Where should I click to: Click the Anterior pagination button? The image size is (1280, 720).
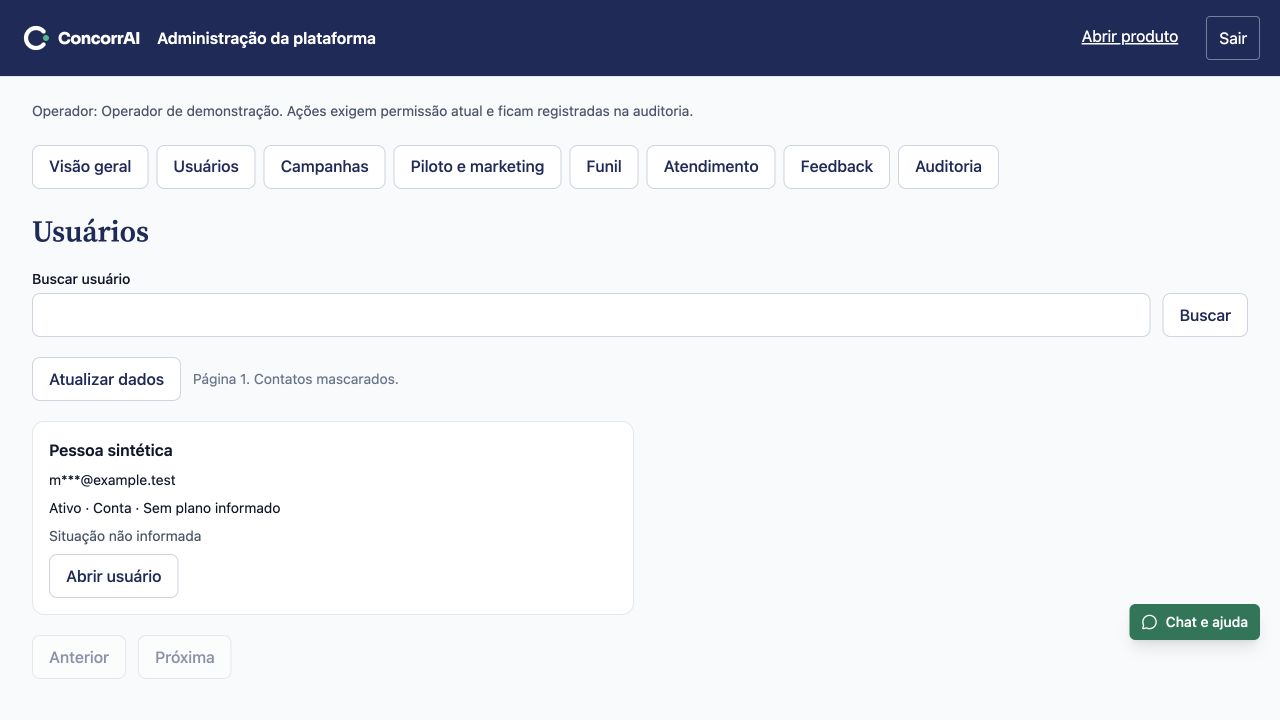pyautogui.click(x=79, y=657)
